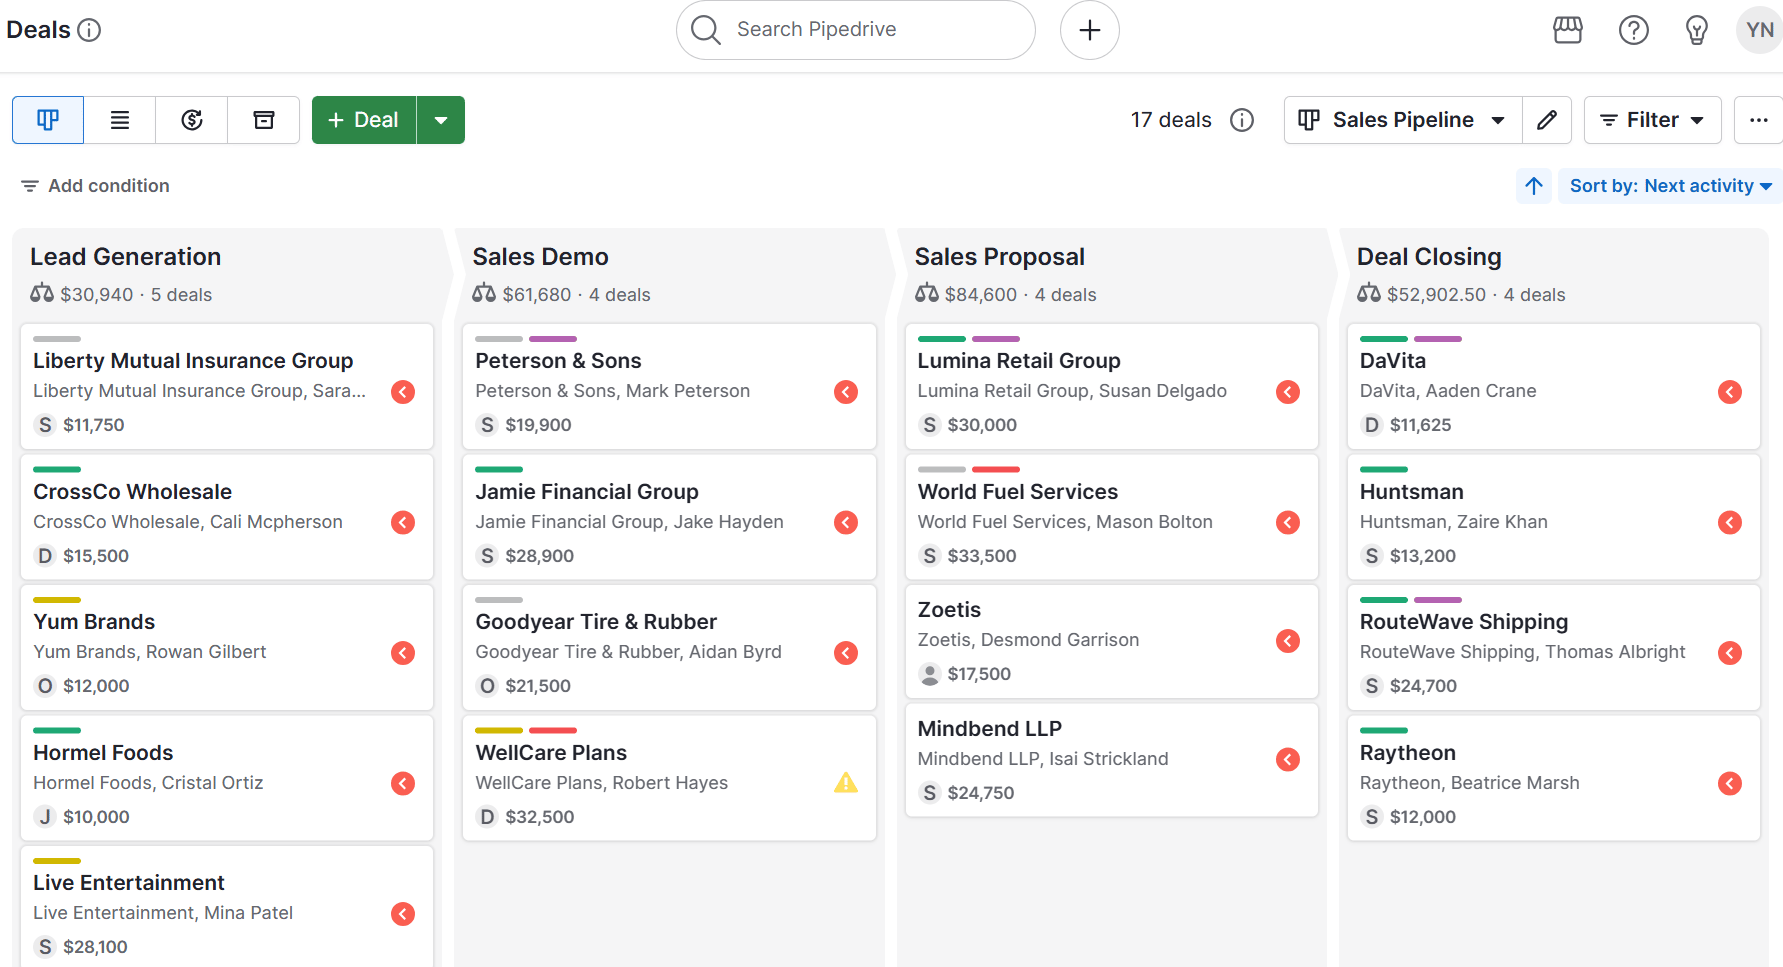The width and height of the screenshot is (1783, 967).
Task: Click overdue activity icon on Lumina Retail Group
Action: (1288, 392)
